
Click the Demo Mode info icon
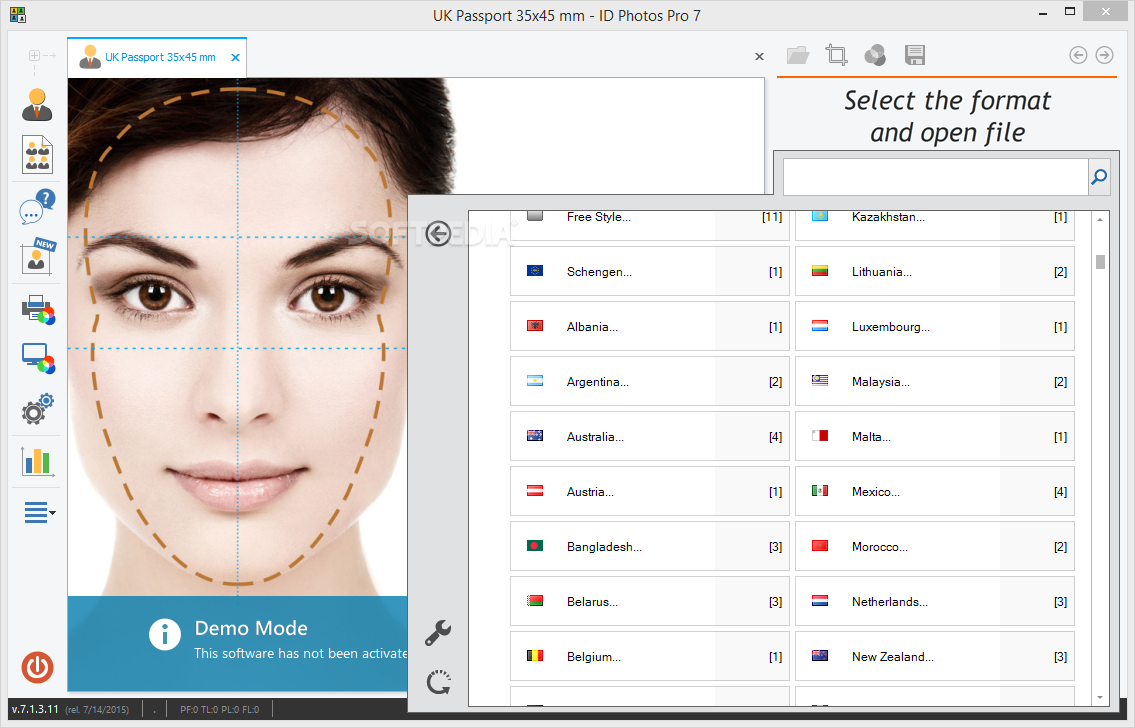(x=165, y=635)
